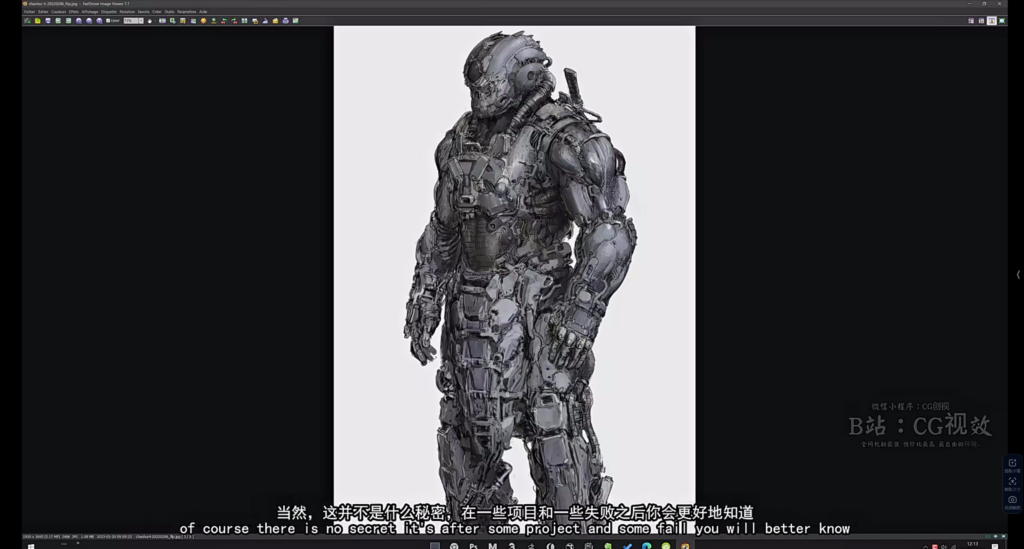Click the zoom percentage field showing 71%
This screenshot has height=549, width=1024.
click(131, 21)
